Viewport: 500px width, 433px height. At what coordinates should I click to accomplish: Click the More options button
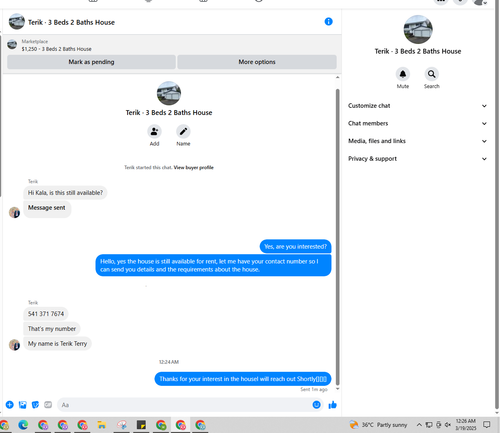click(x=257, y=62)
